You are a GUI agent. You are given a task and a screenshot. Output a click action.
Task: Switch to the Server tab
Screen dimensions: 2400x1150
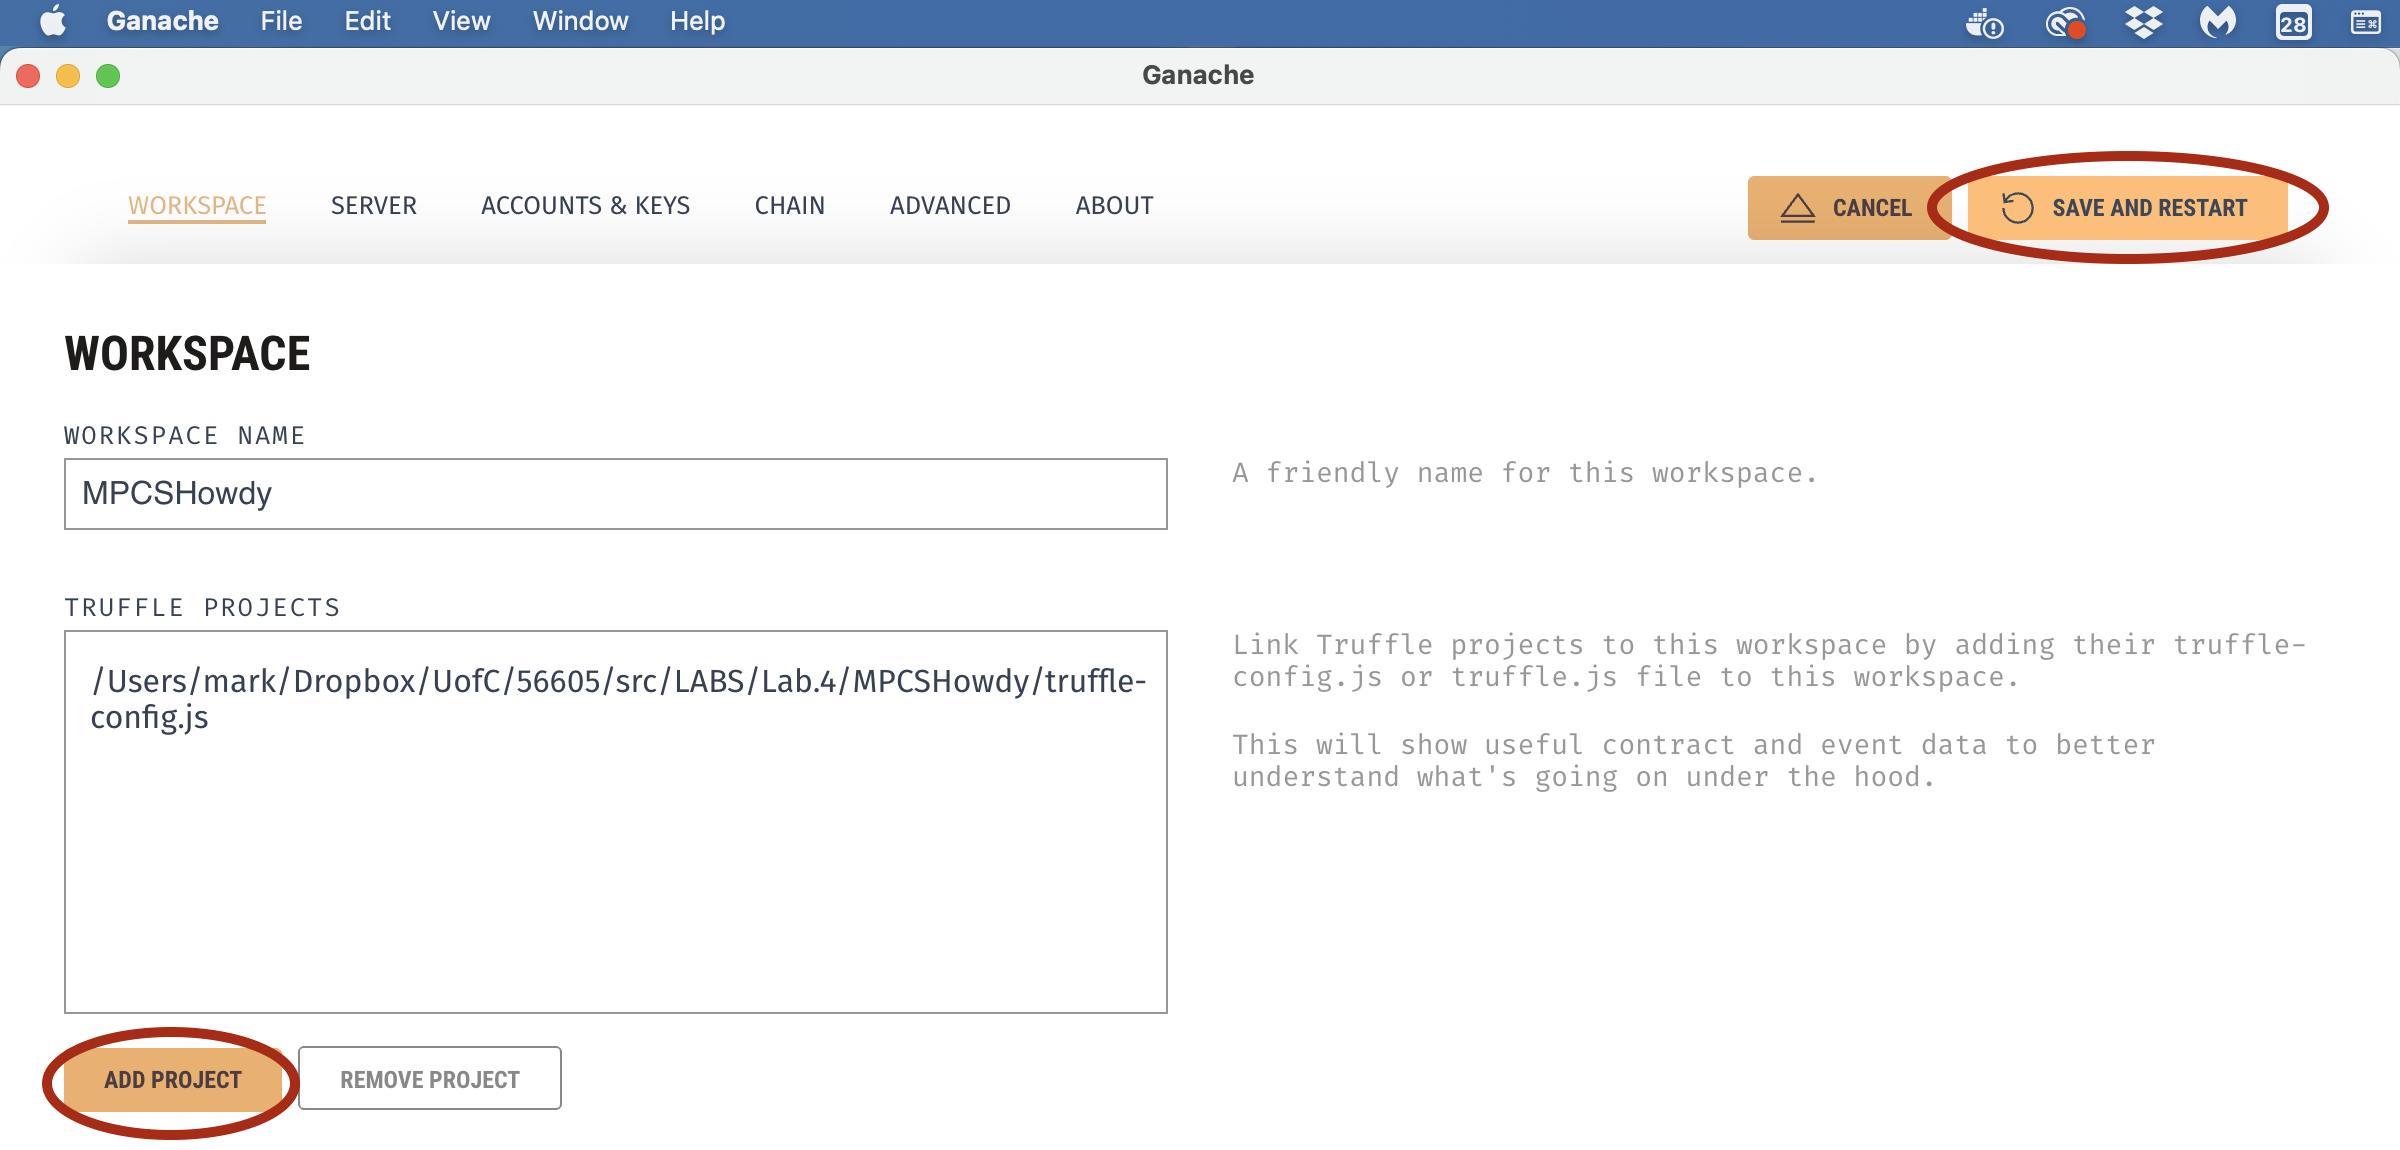point(373,205)
